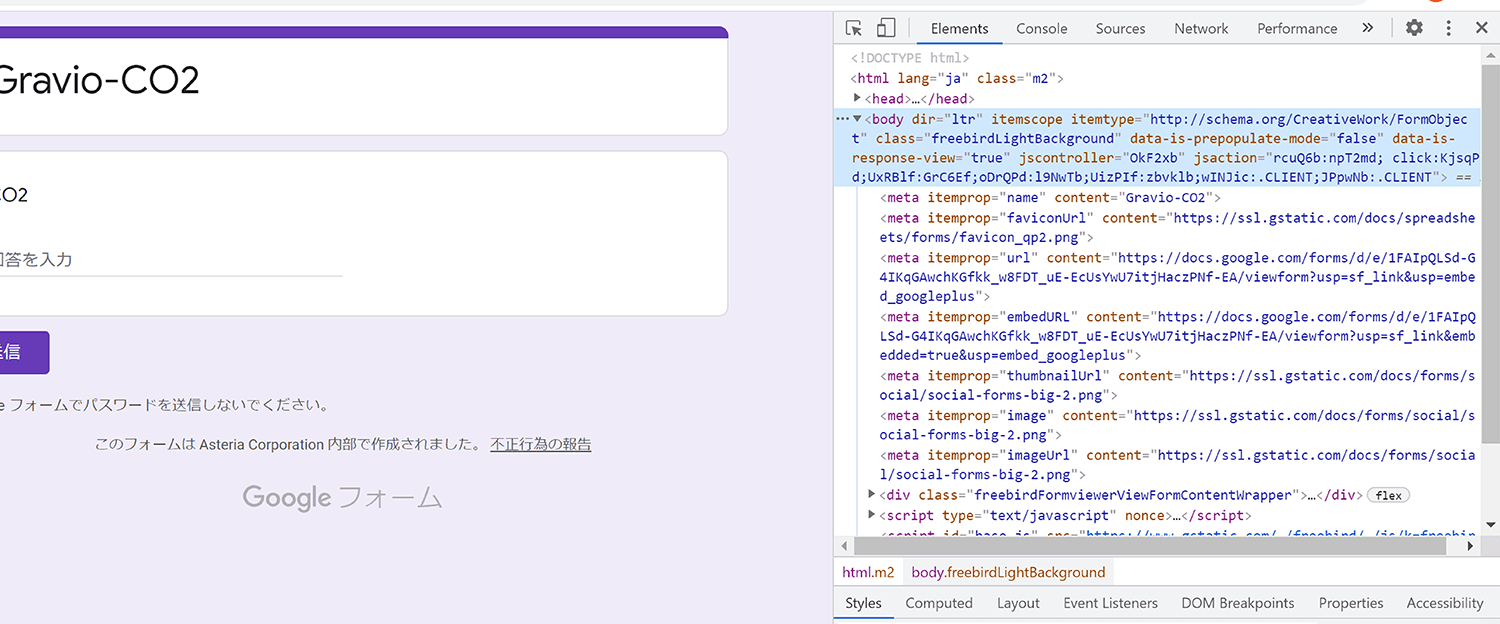This screenshot has height=624, width=1500.
Task: Select the Layout pane tab
Action: (1018, 603)
